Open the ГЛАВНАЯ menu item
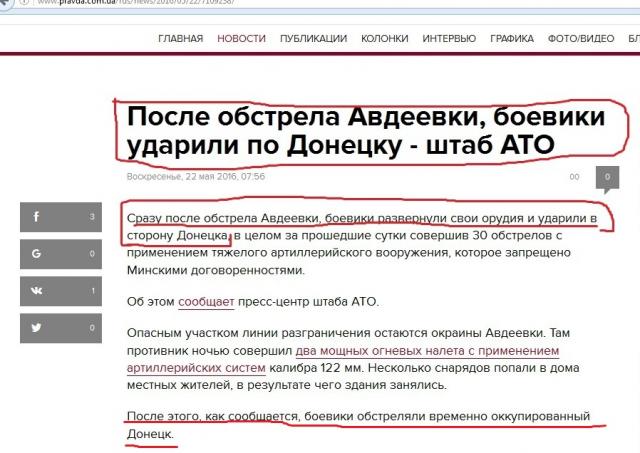This screenshot has width=640, height=453. pos(180,38)
